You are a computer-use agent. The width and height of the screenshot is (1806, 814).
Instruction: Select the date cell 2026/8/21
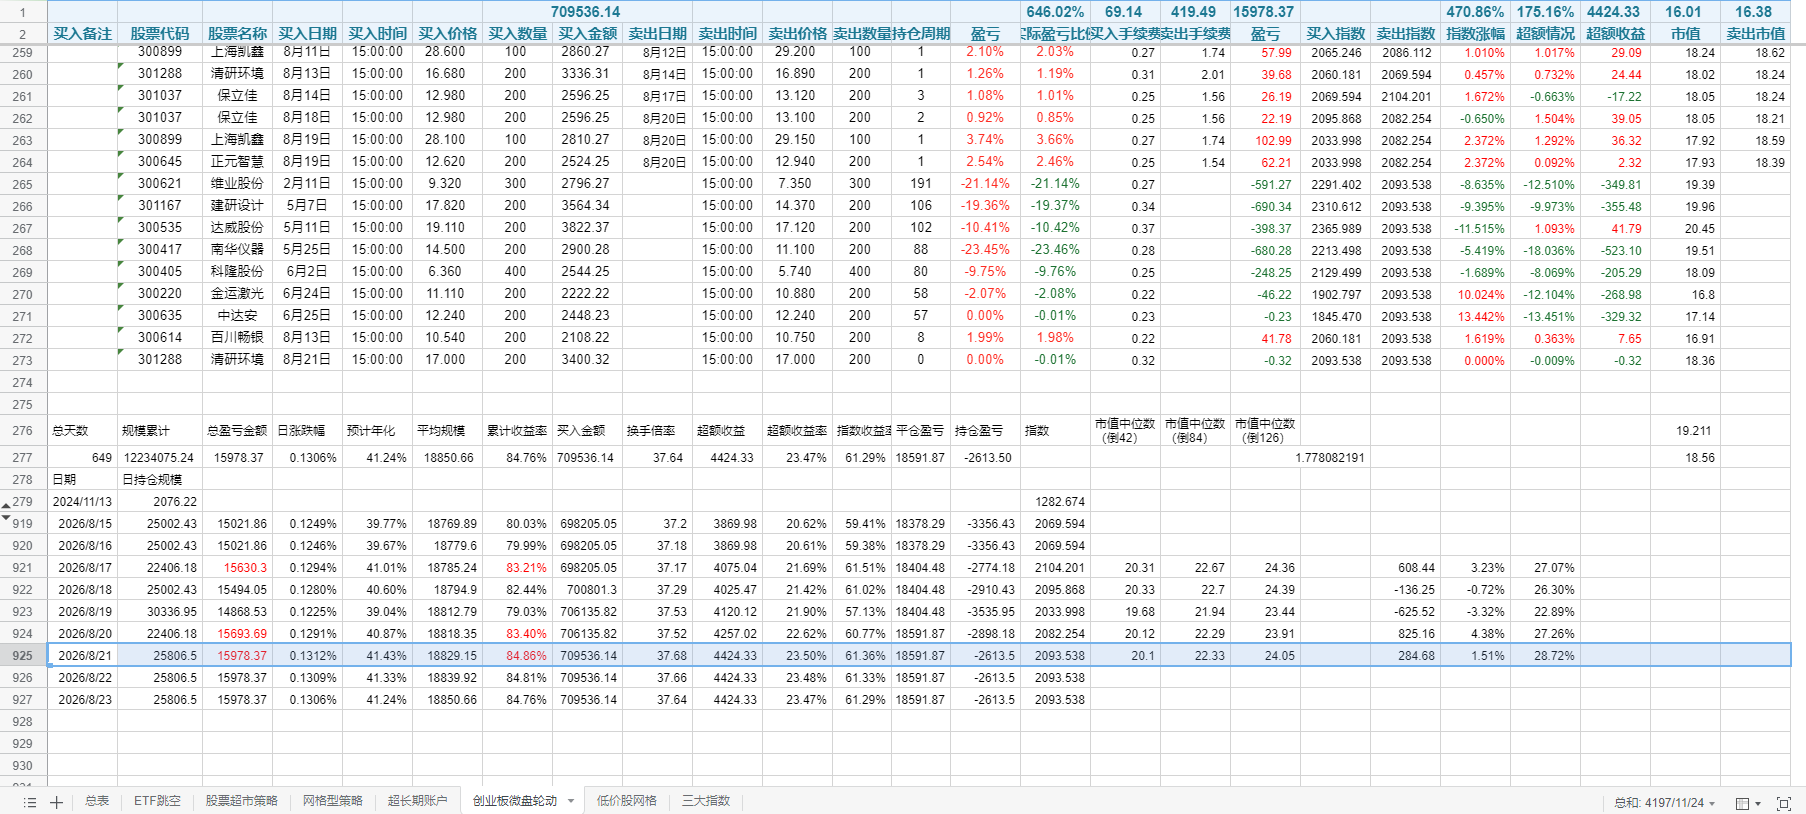(82, 656)
